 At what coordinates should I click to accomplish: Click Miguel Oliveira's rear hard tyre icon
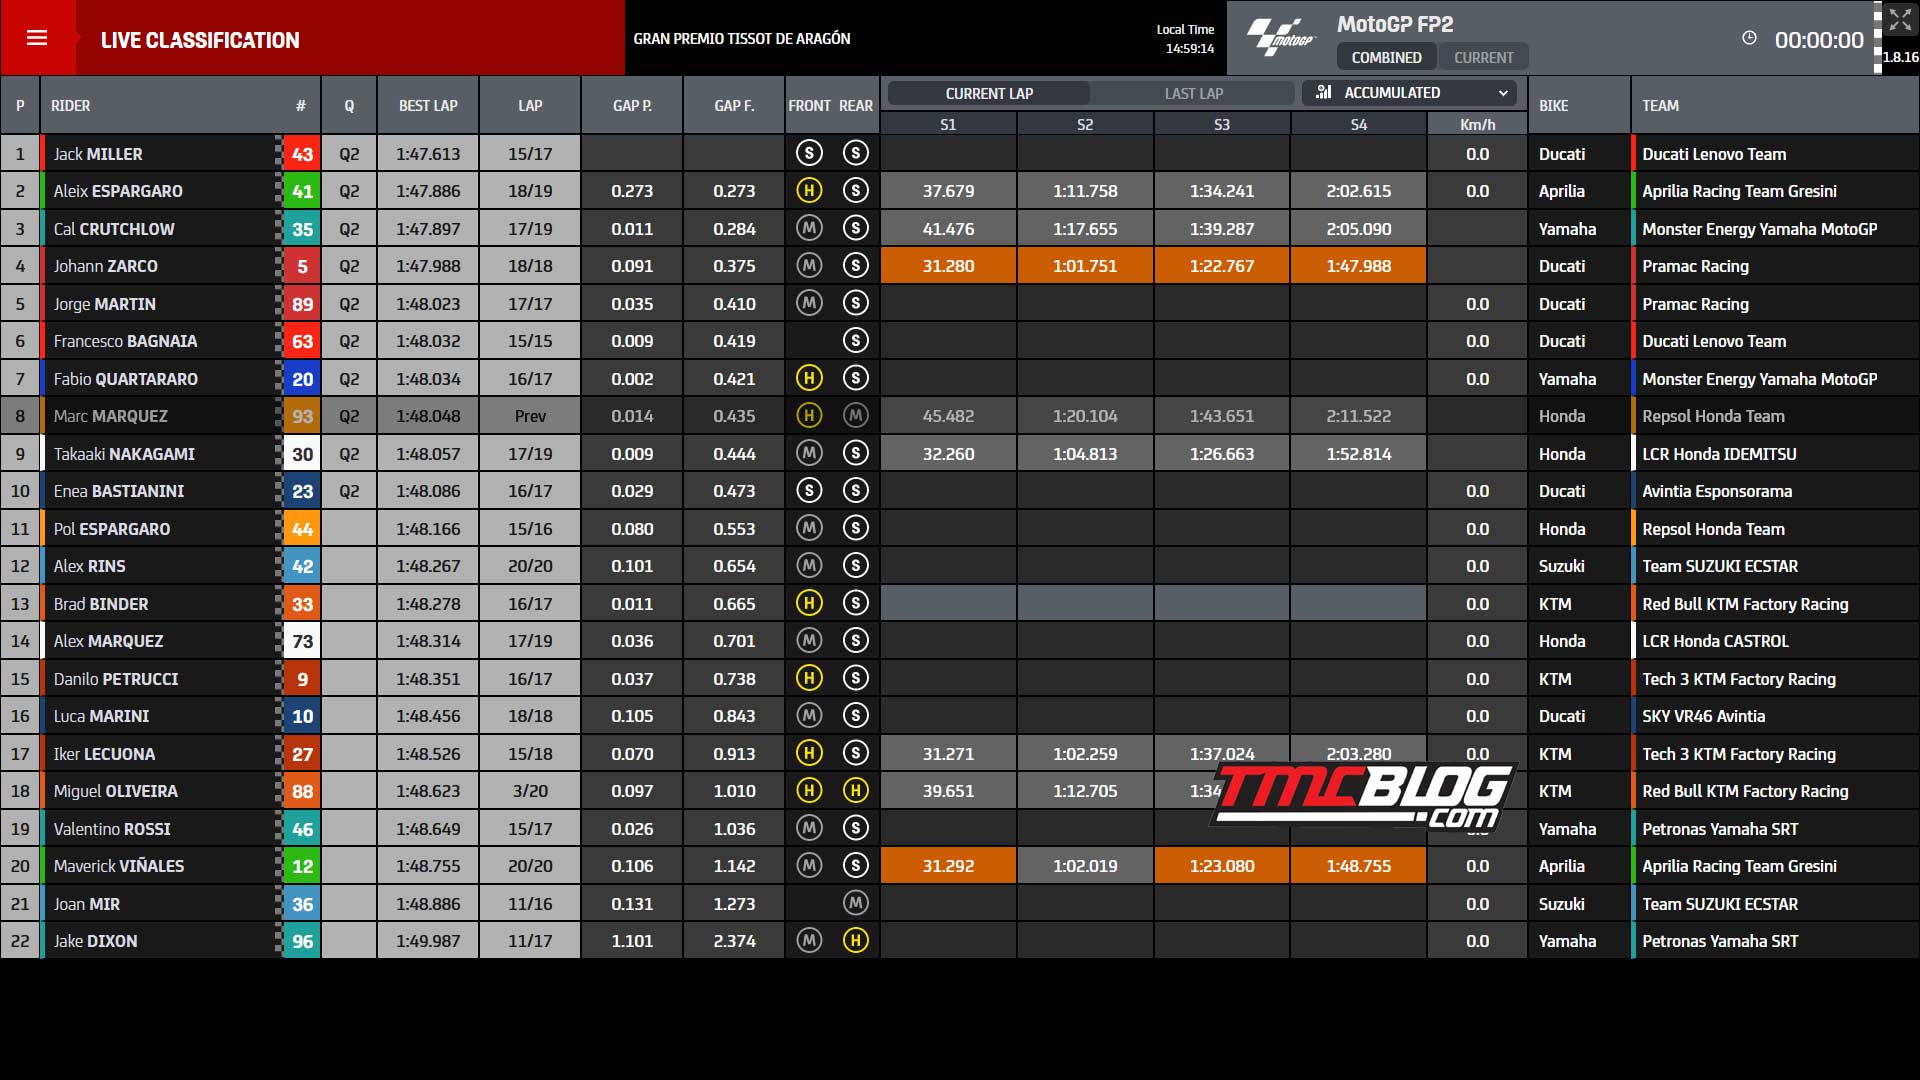coord(855,790)
